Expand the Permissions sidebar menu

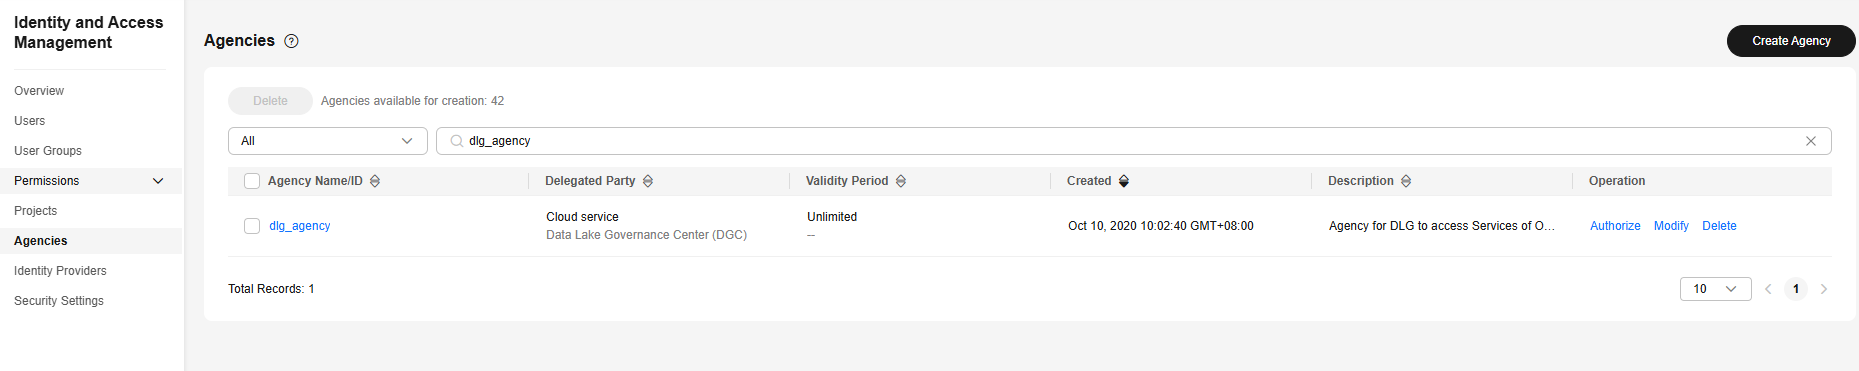coord(91,181)
